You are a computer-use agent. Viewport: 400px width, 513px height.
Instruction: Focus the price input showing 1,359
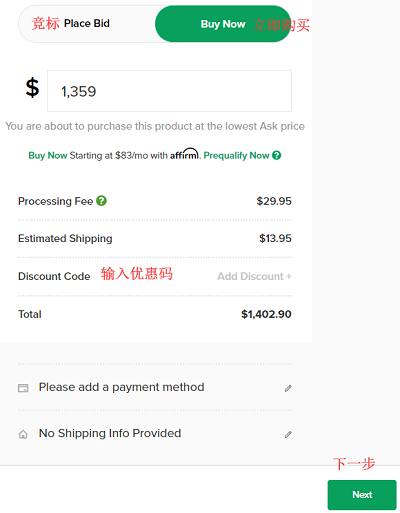(169, 91)
